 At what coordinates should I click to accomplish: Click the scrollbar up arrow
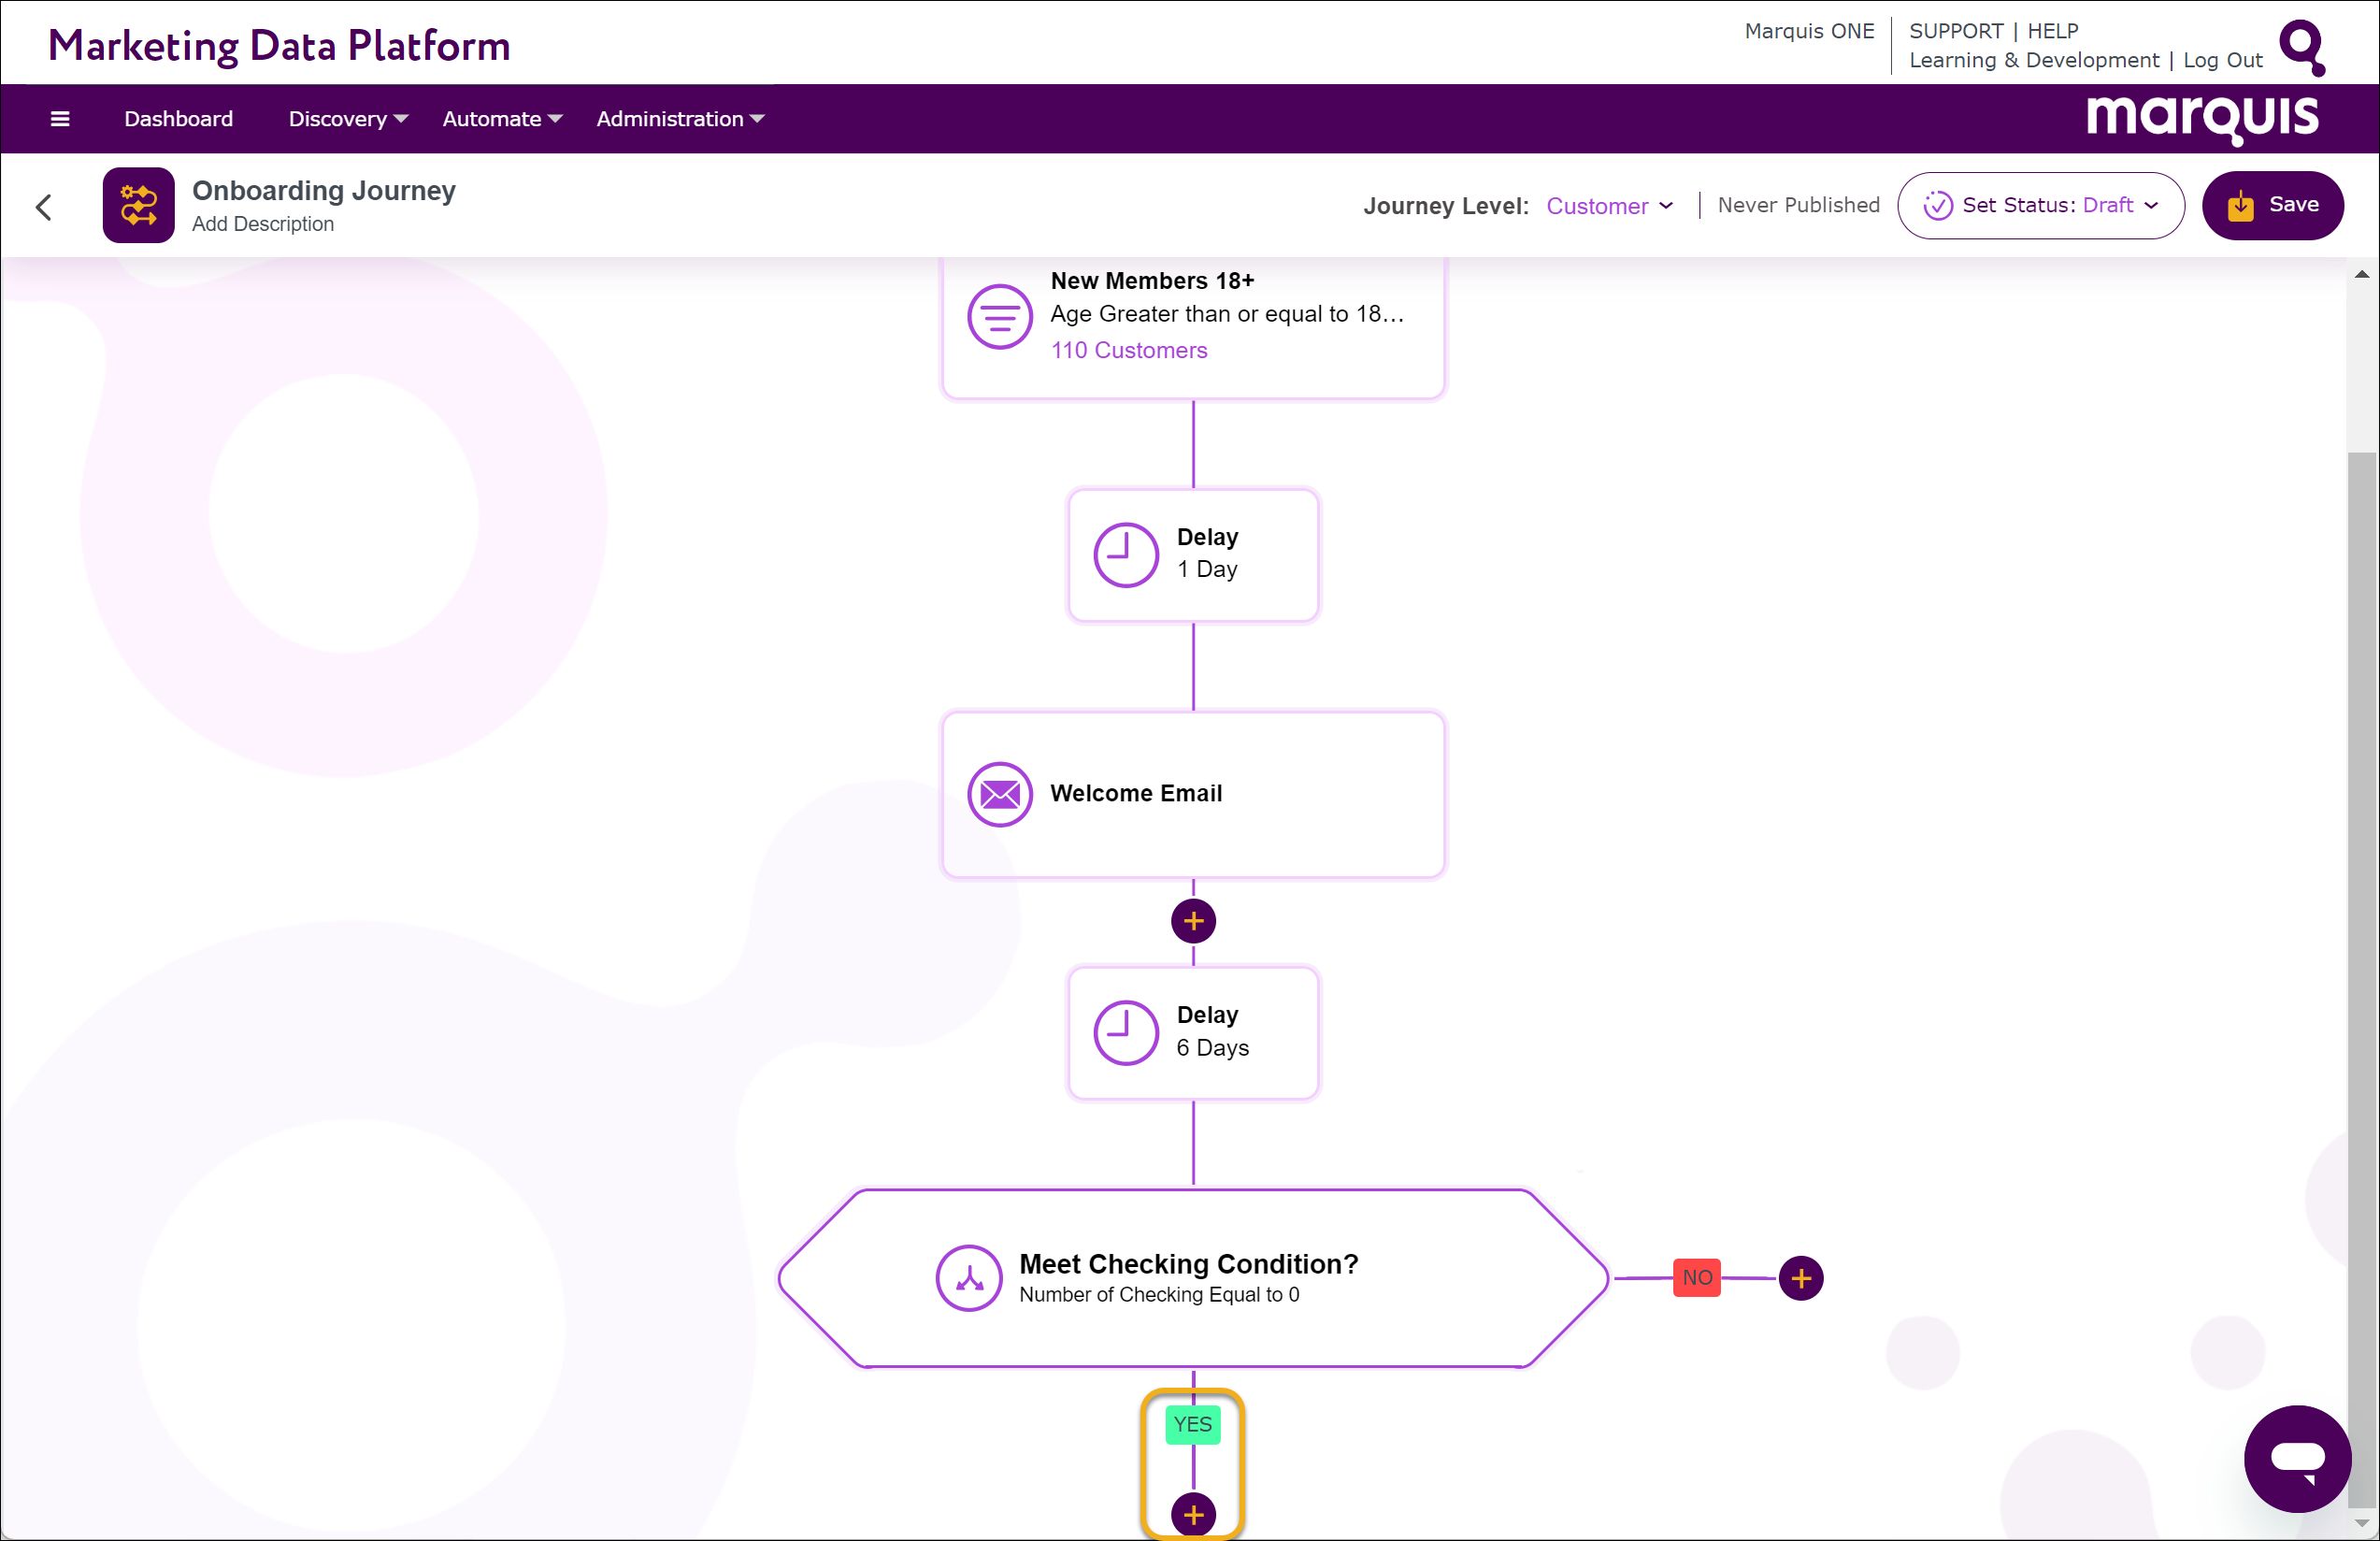2361,273
